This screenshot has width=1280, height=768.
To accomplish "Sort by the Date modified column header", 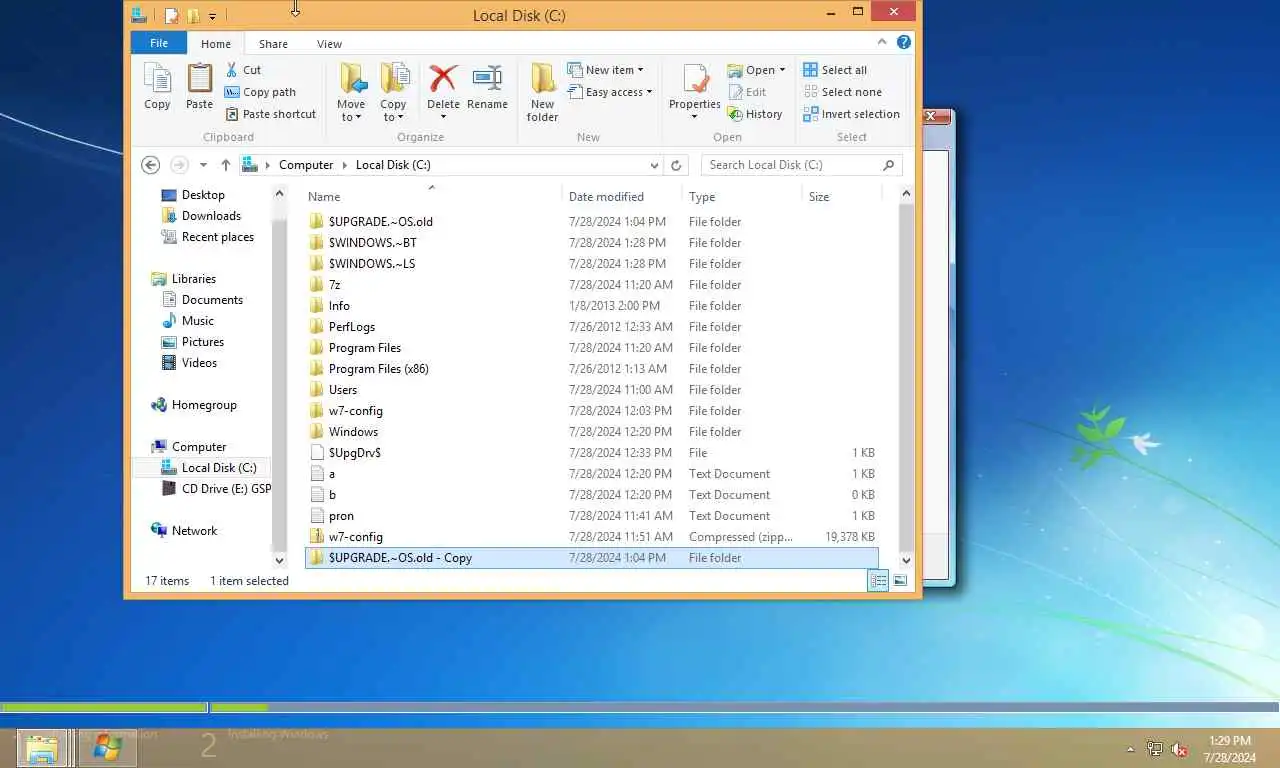I will coord(622,196).
